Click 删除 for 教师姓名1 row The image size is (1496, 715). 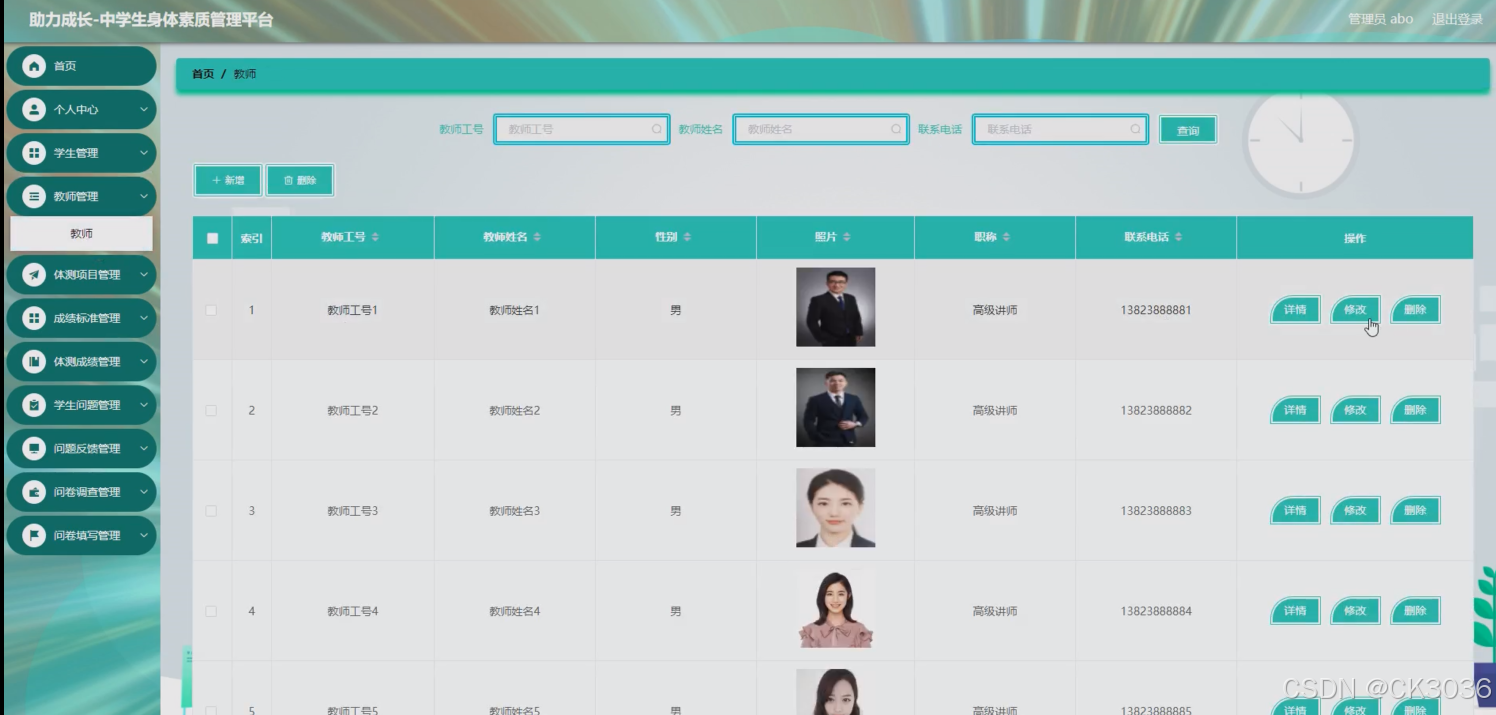point(1415,309)
